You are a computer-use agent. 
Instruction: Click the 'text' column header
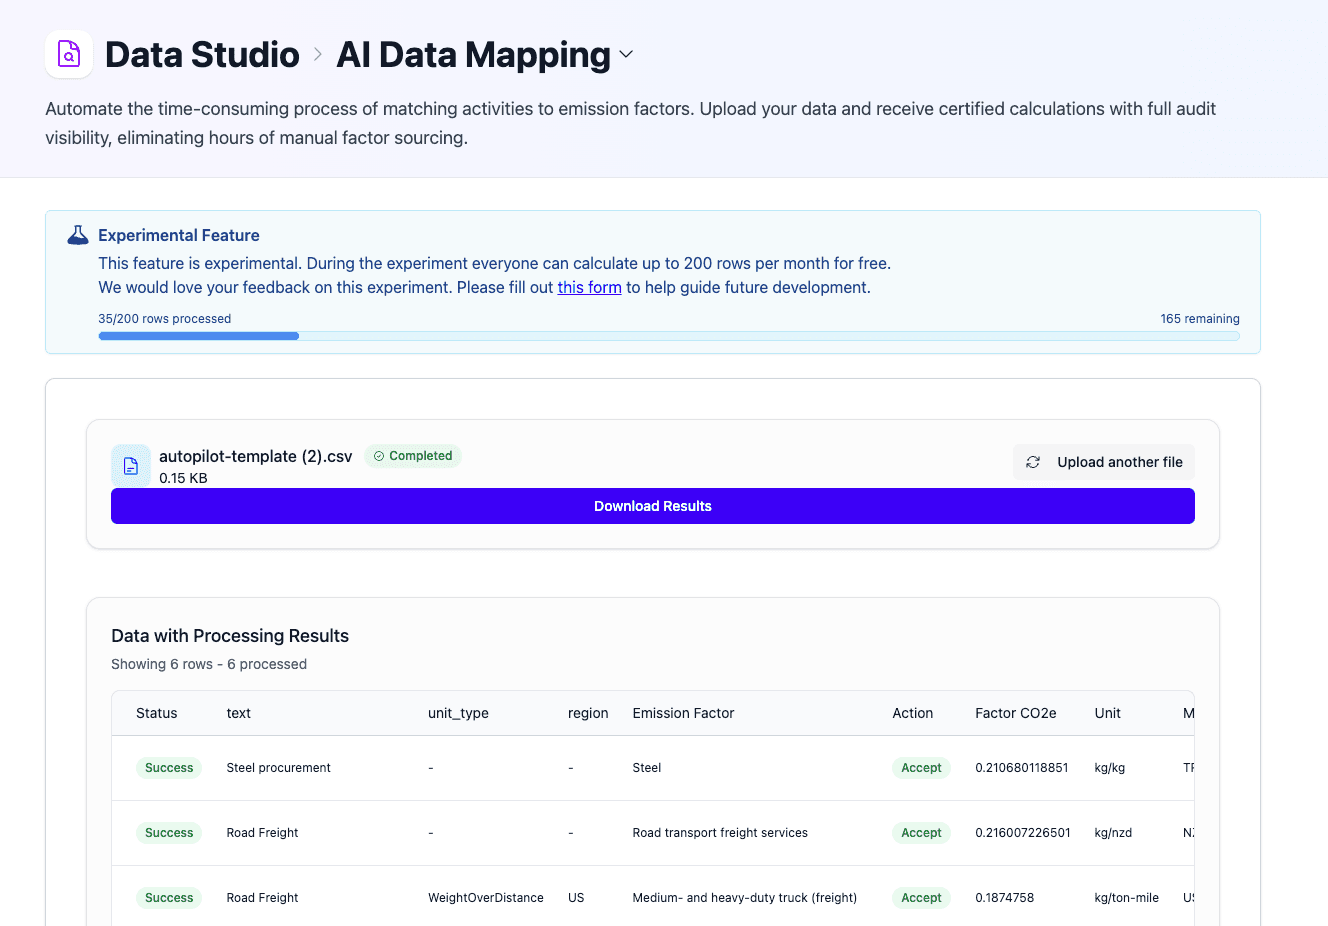pyautogui.click(x=238, y=713)
